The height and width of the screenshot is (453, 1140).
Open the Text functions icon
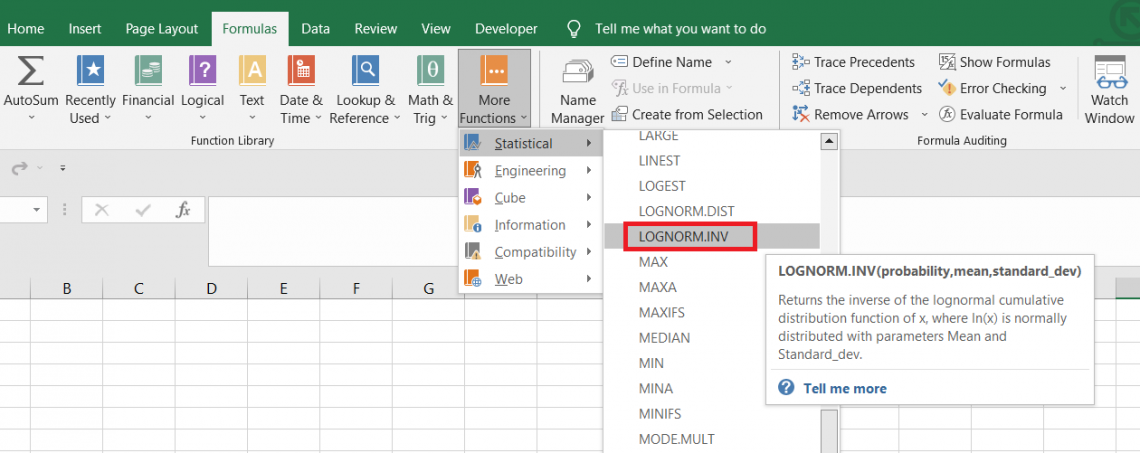pos(252,72)
